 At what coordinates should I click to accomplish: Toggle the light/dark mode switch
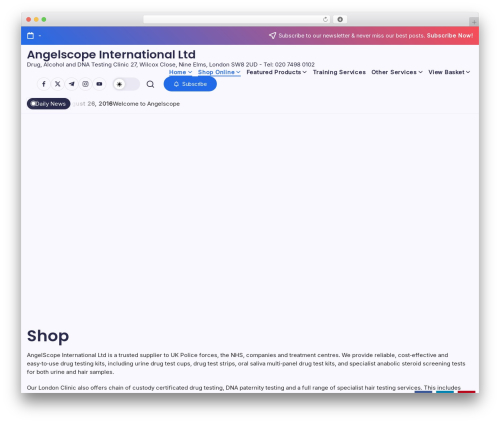tap(126, 84)
